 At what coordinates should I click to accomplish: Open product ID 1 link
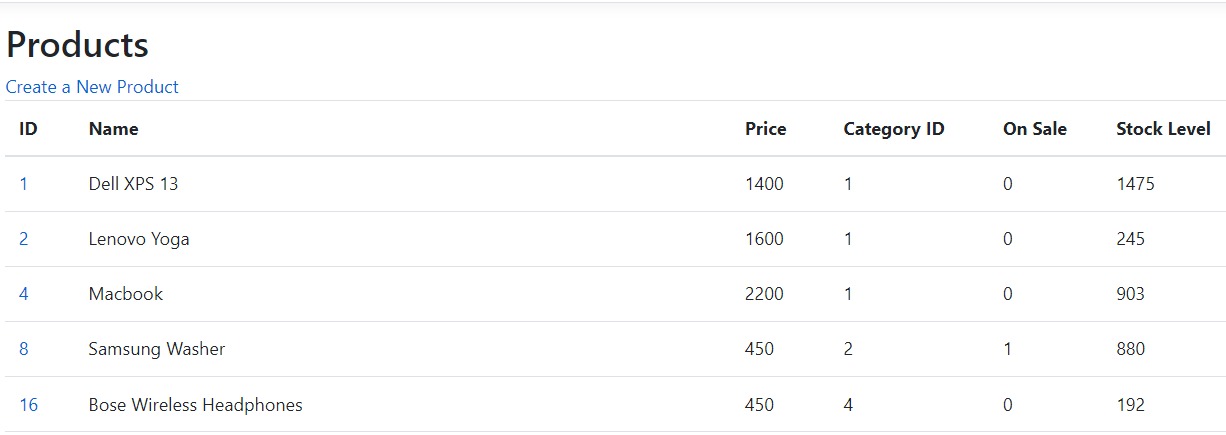pos(23,184)
